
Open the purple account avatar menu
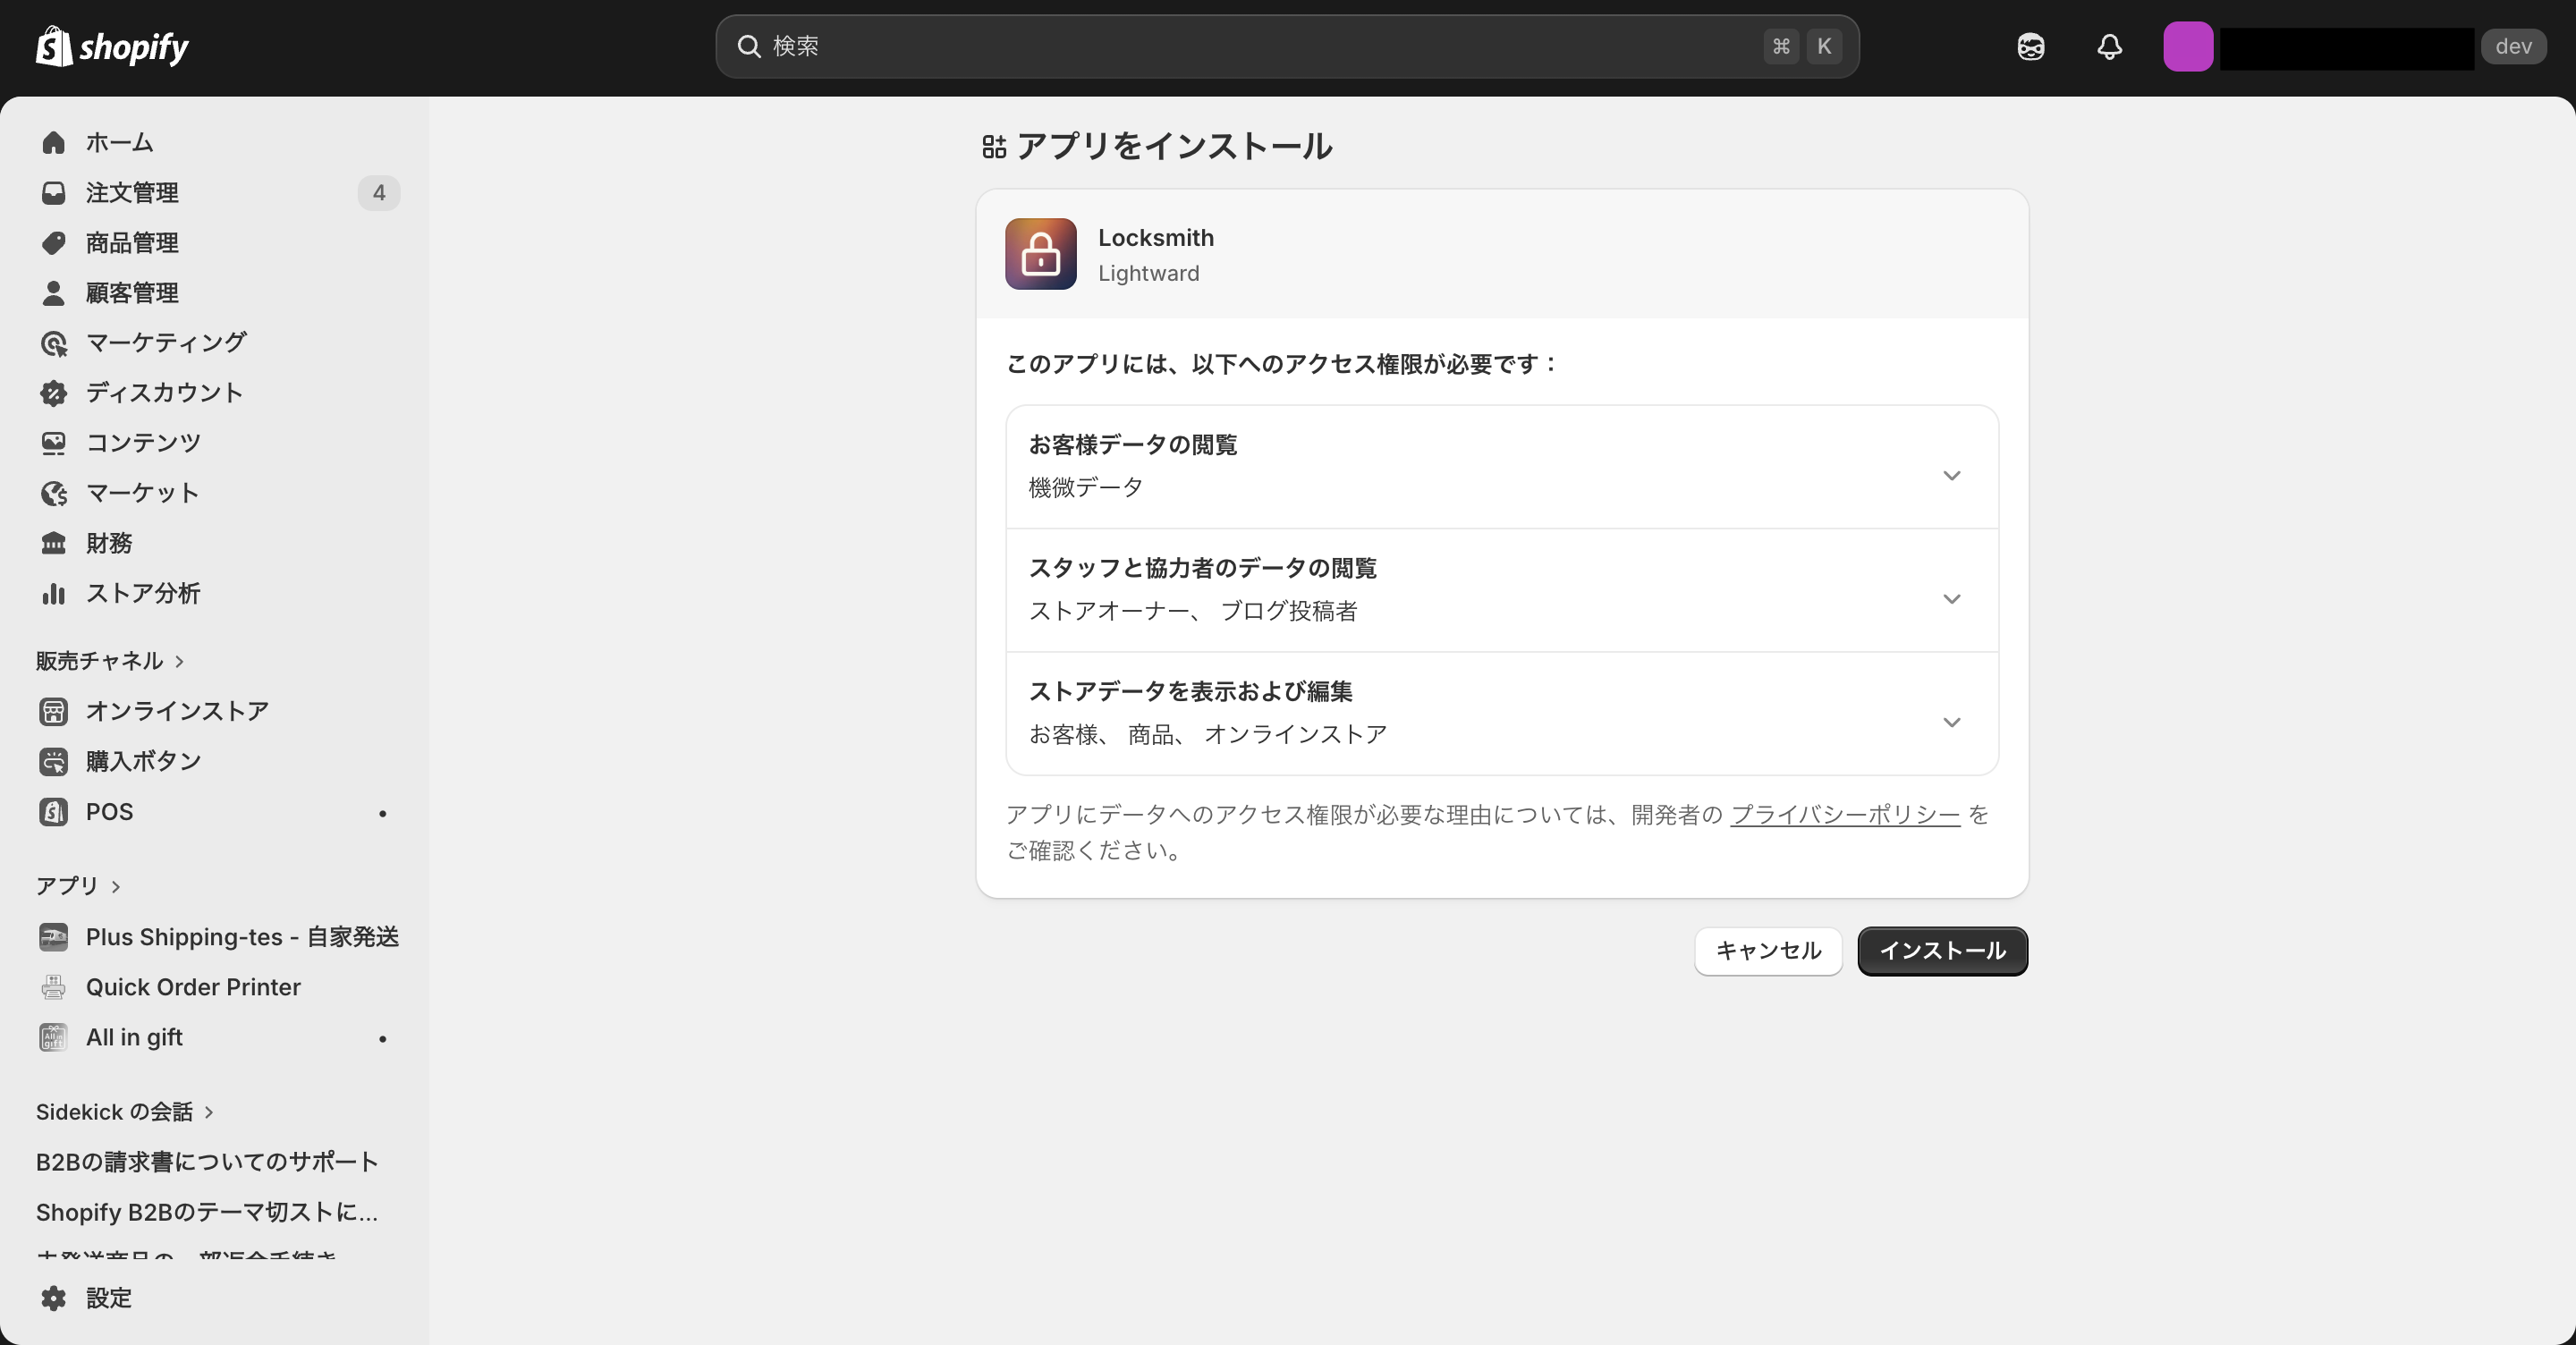click(2187, 47)
